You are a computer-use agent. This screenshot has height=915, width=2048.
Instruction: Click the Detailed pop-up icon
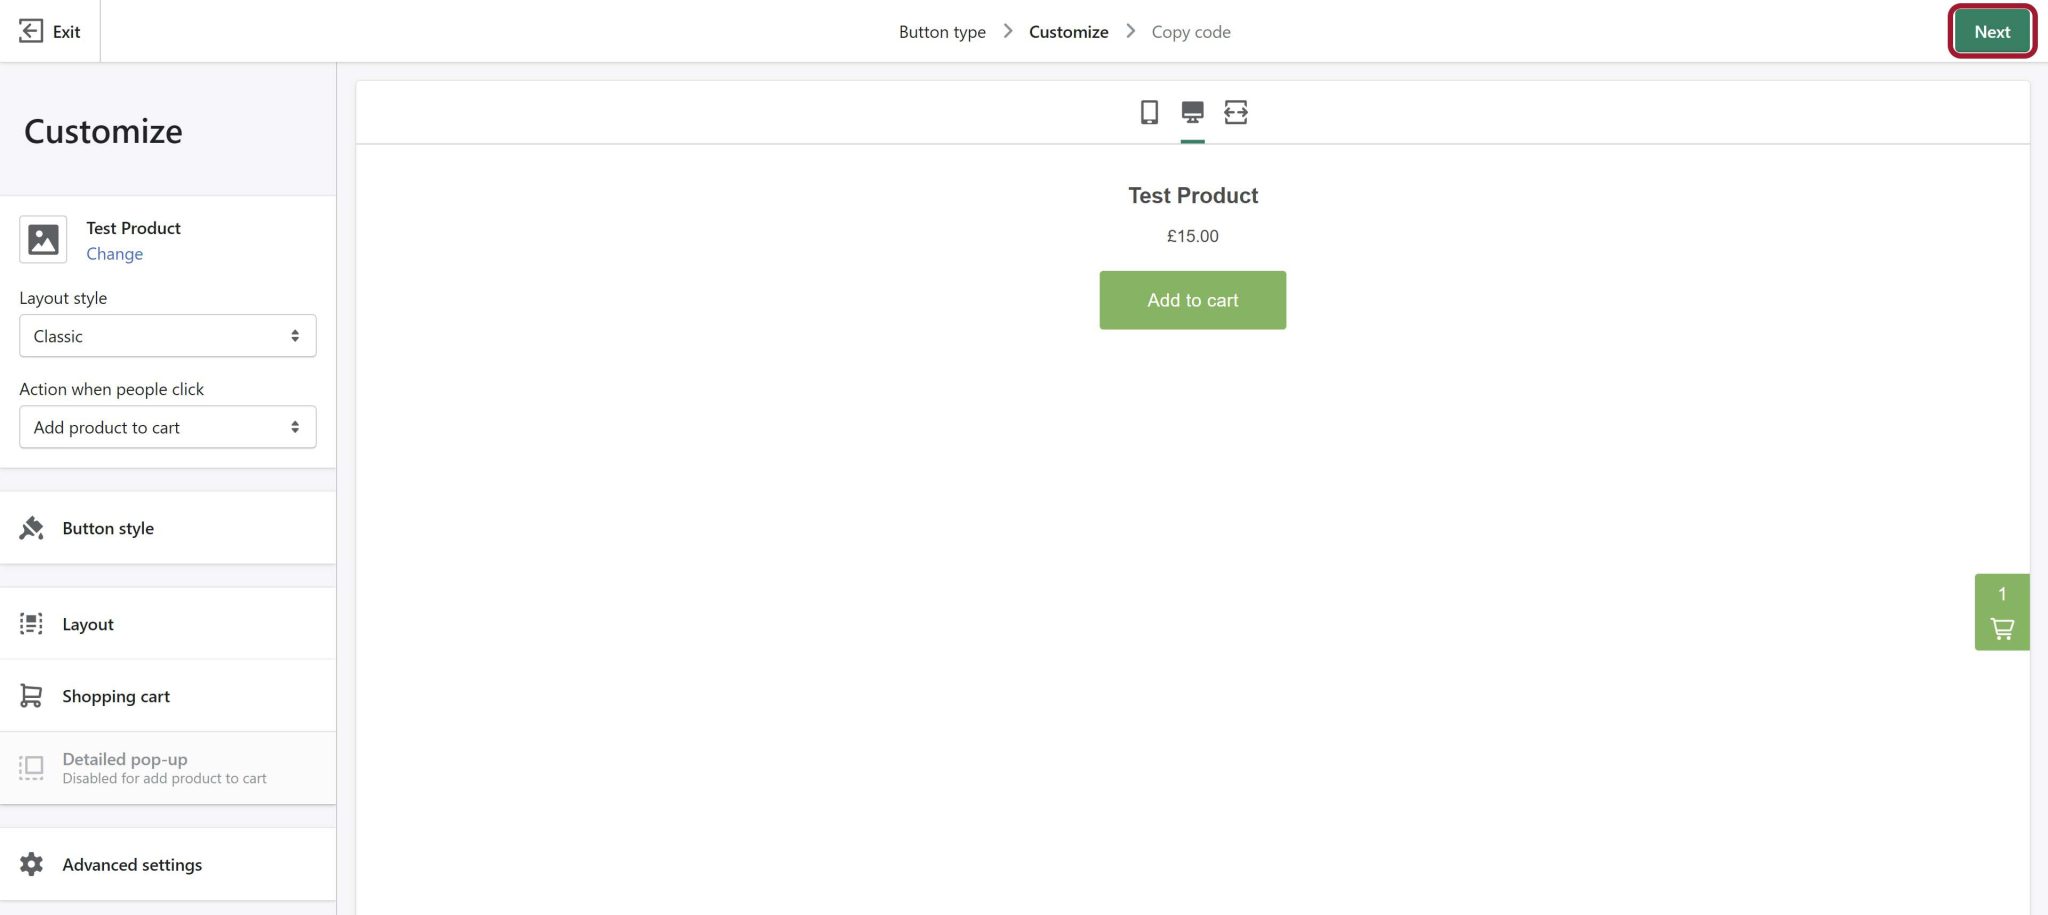coord(31,768)
